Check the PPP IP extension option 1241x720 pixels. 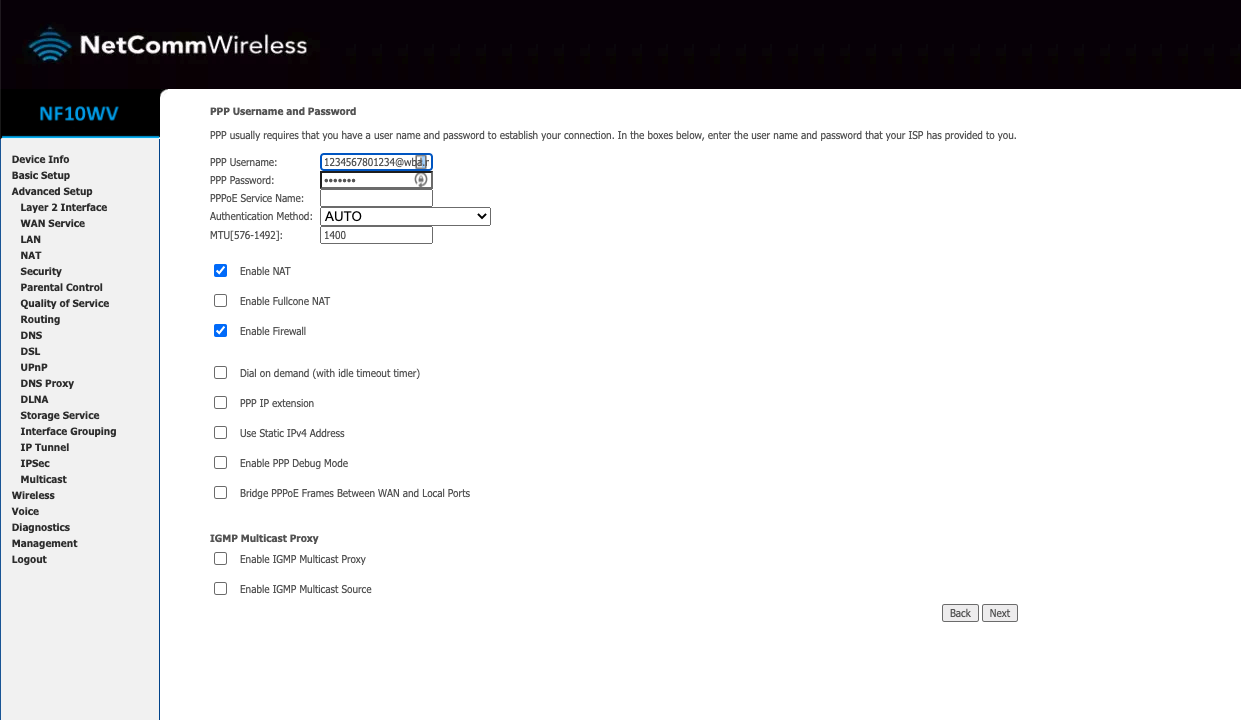pos(221,403)
